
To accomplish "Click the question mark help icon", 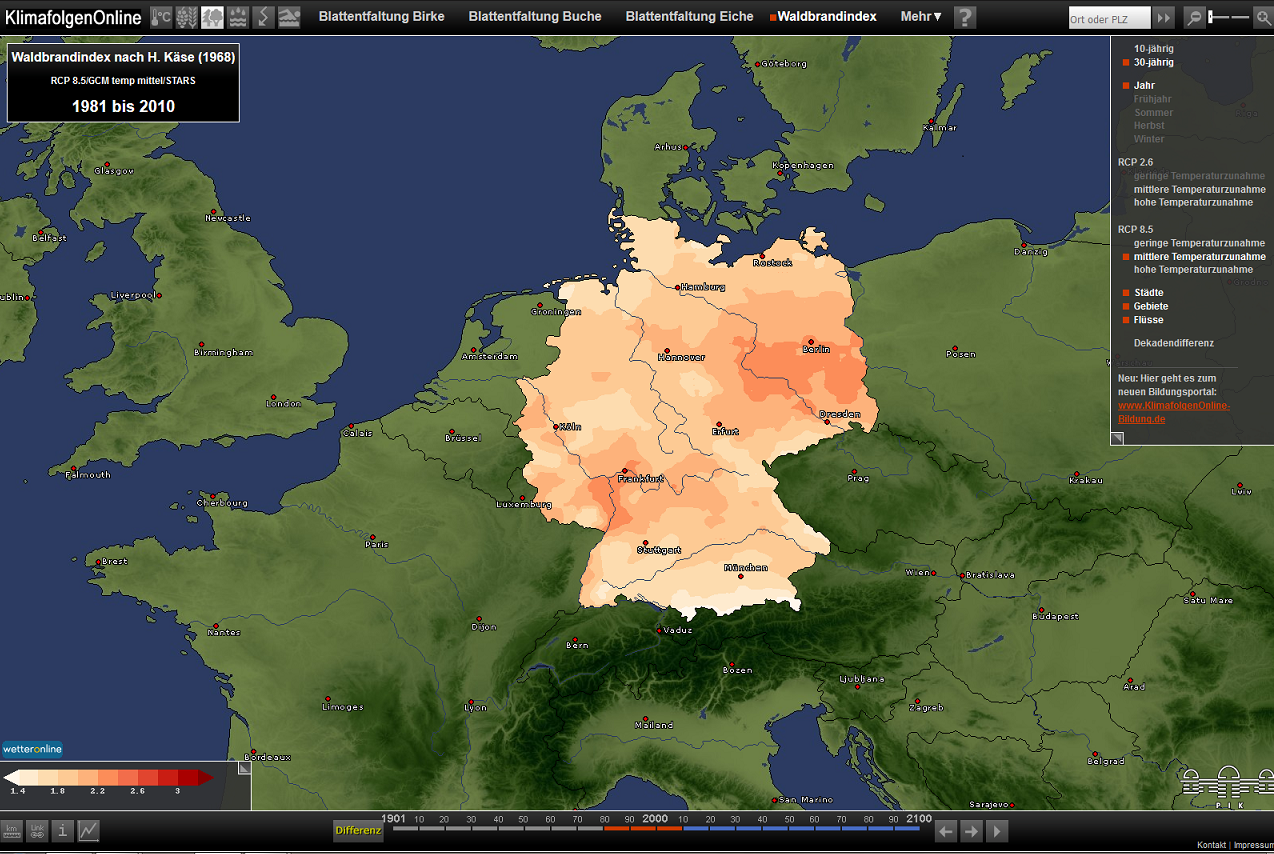I will [x=964, y=17].
